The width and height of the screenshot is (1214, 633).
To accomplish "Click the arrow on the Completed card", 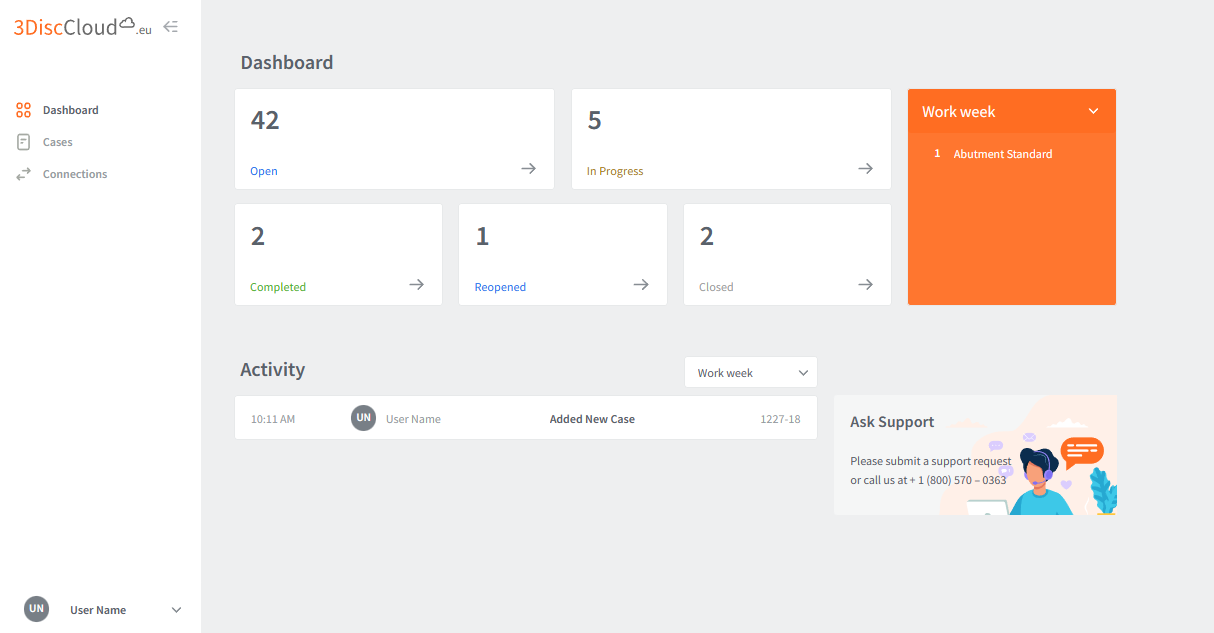I will pos(417,285).
